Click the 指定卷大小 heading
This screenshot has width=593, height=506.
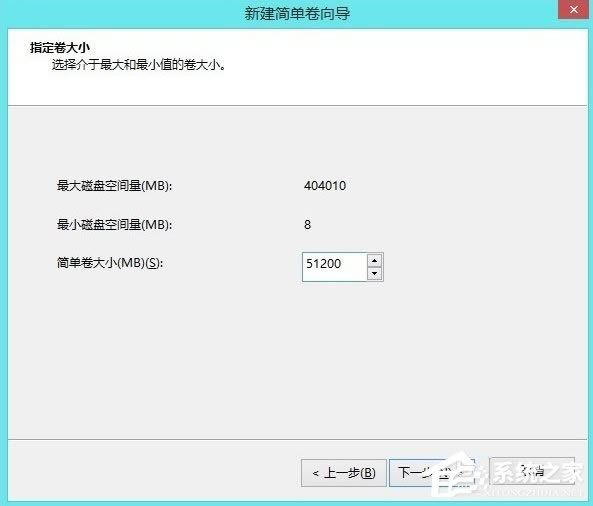pyautogui.click(x=60, y=48)
